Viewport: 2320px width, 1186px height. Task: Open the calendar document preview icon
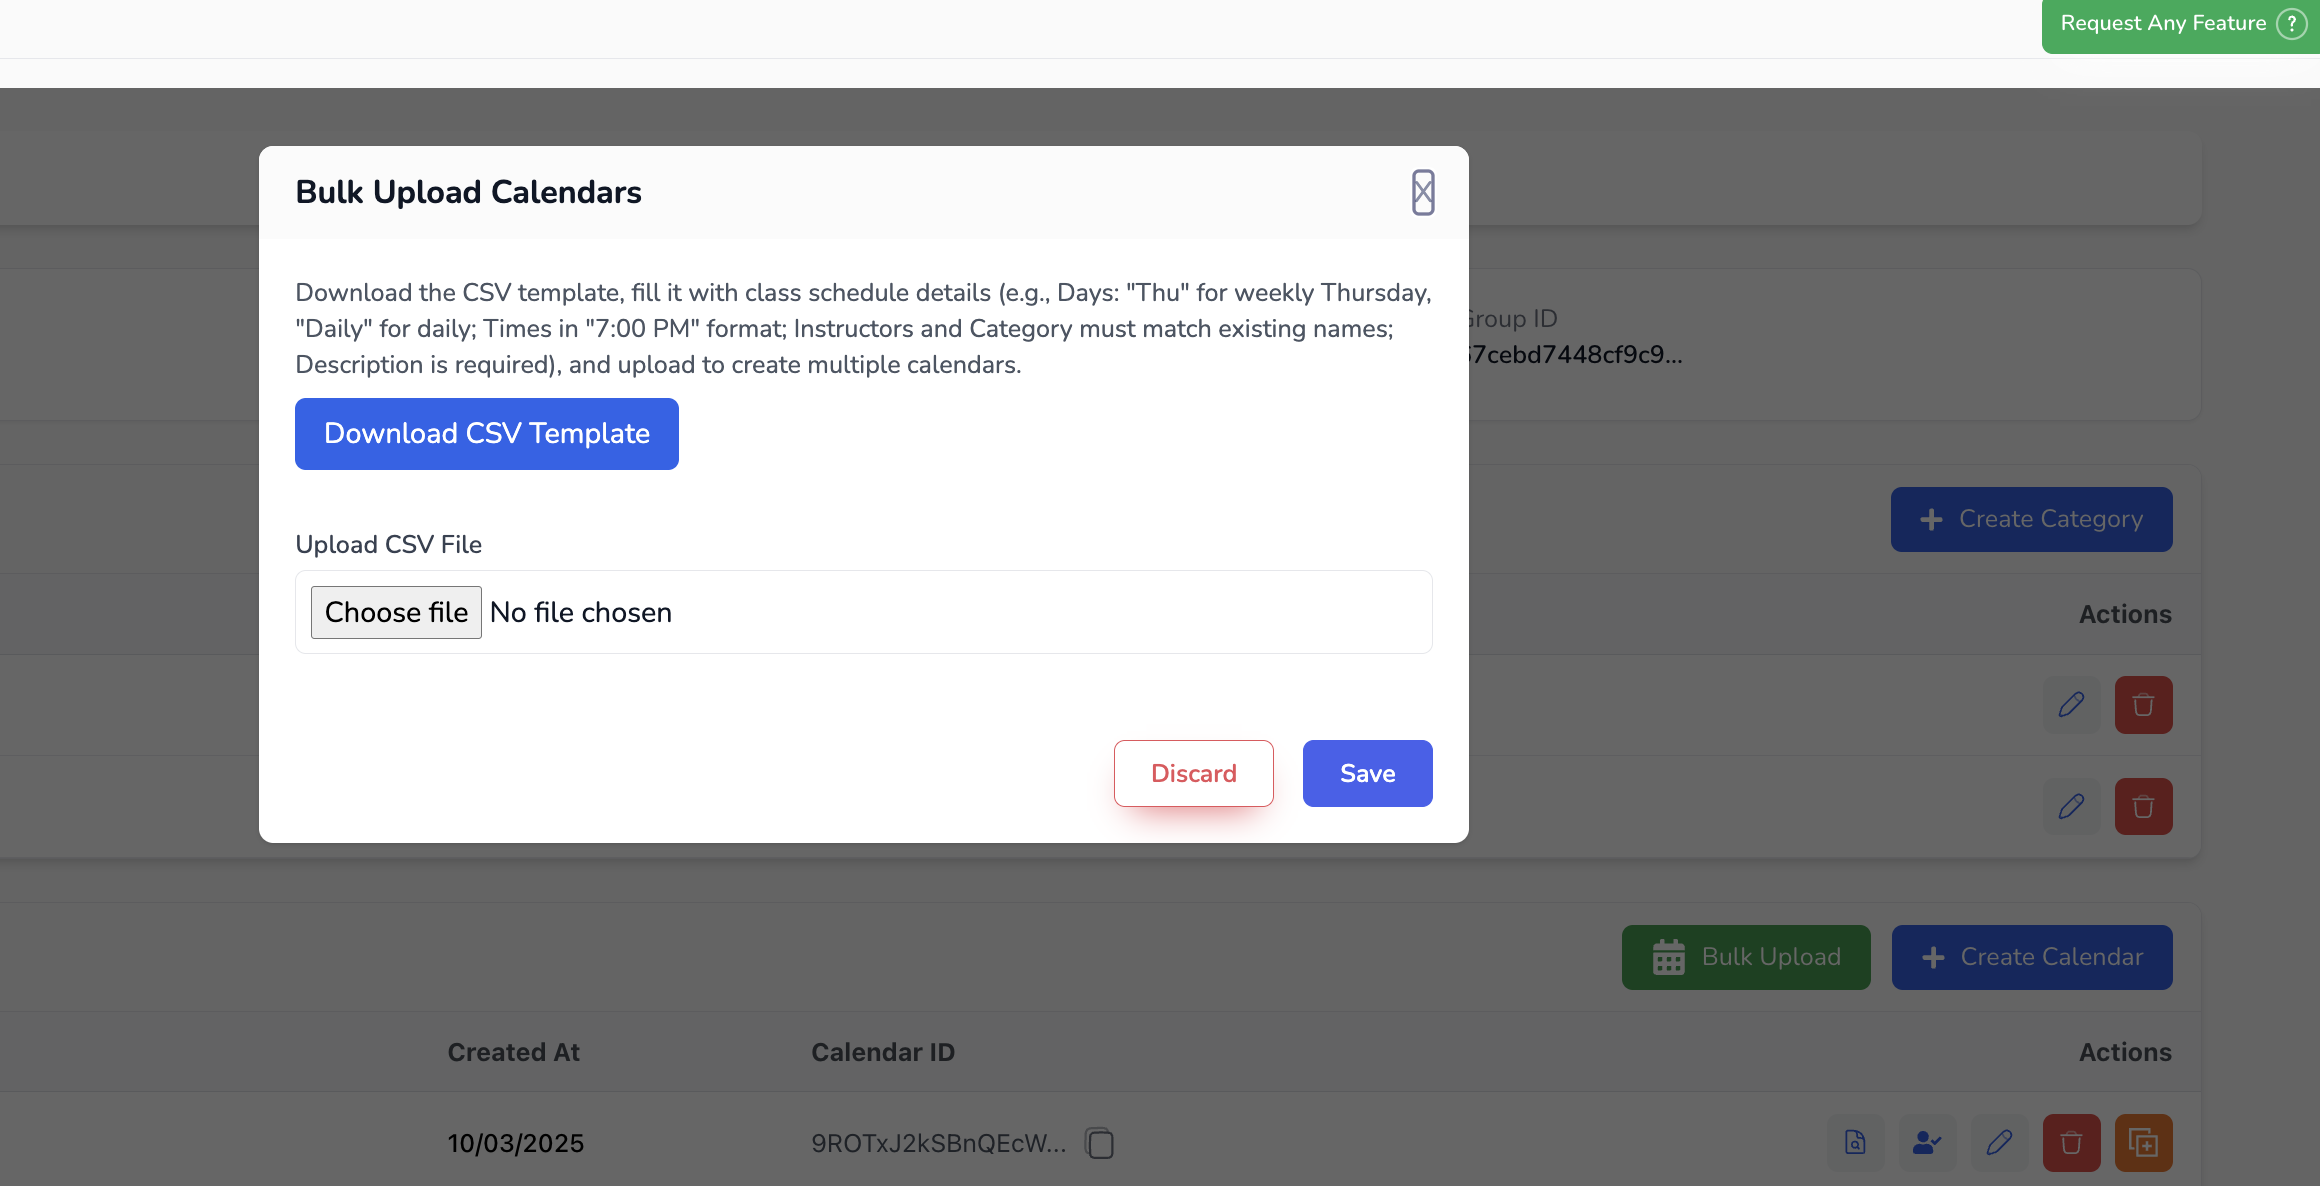[x=1855, y=1142]
